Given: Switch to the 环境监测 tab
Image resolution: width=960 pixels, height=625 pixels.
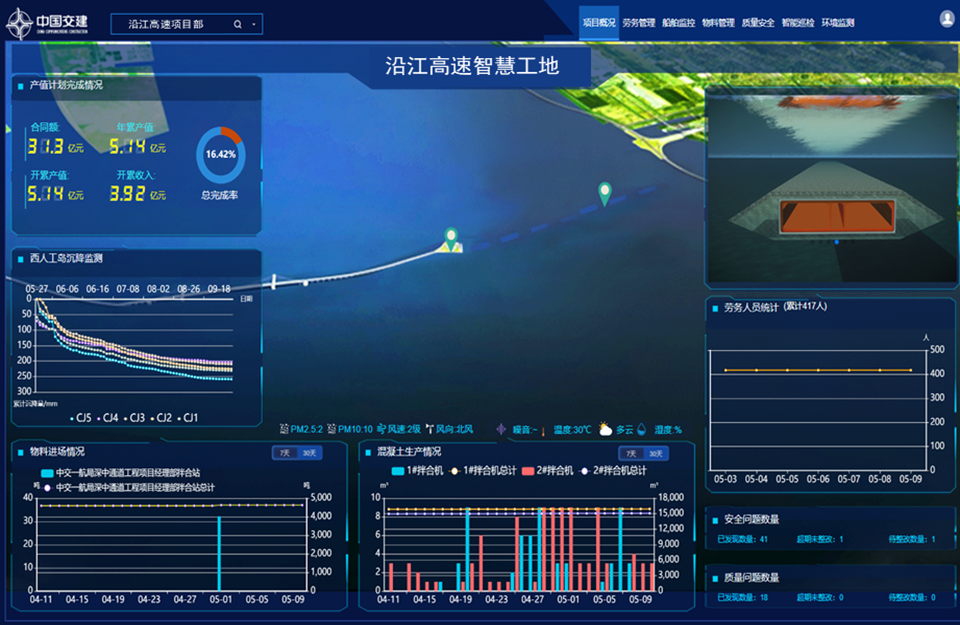Looking at the screenshot, I should 838,22.
